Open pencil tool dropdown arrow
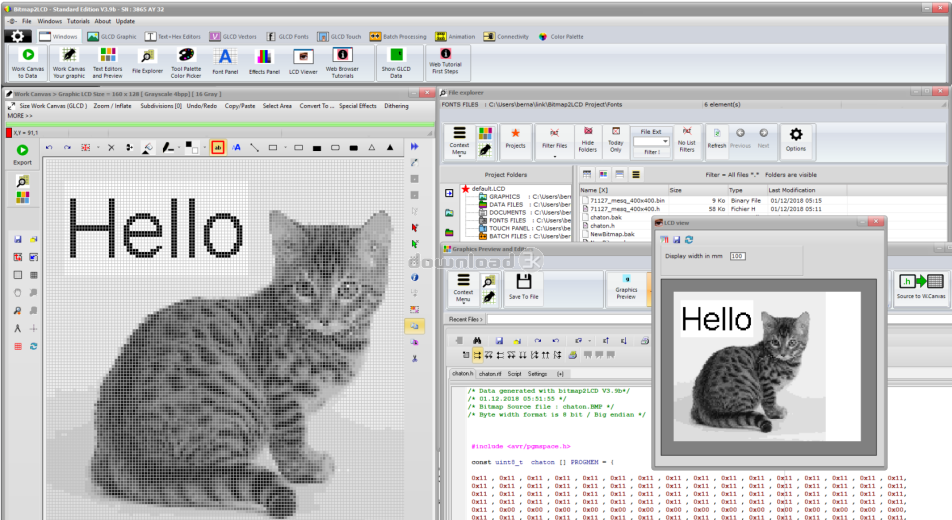The height and width of the screenshot is (520, 952). click(180, 148)
